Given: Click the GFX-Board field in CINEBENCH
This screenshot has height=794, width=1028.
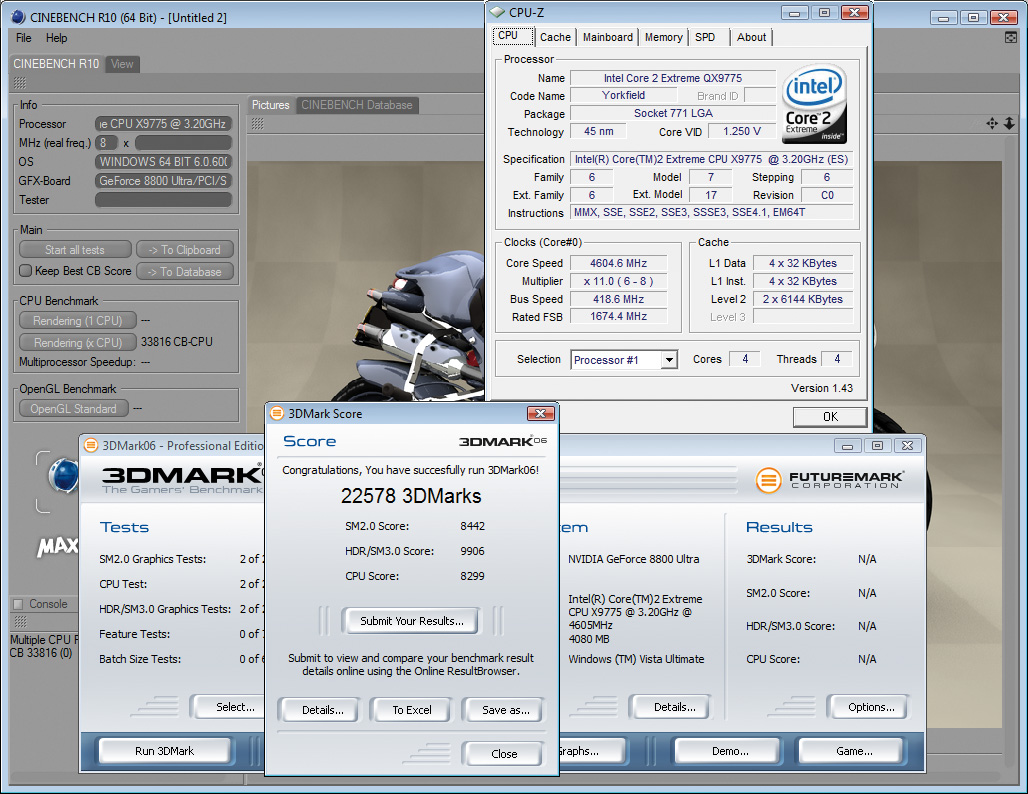Looking at the screenshot, I should 164,181.
